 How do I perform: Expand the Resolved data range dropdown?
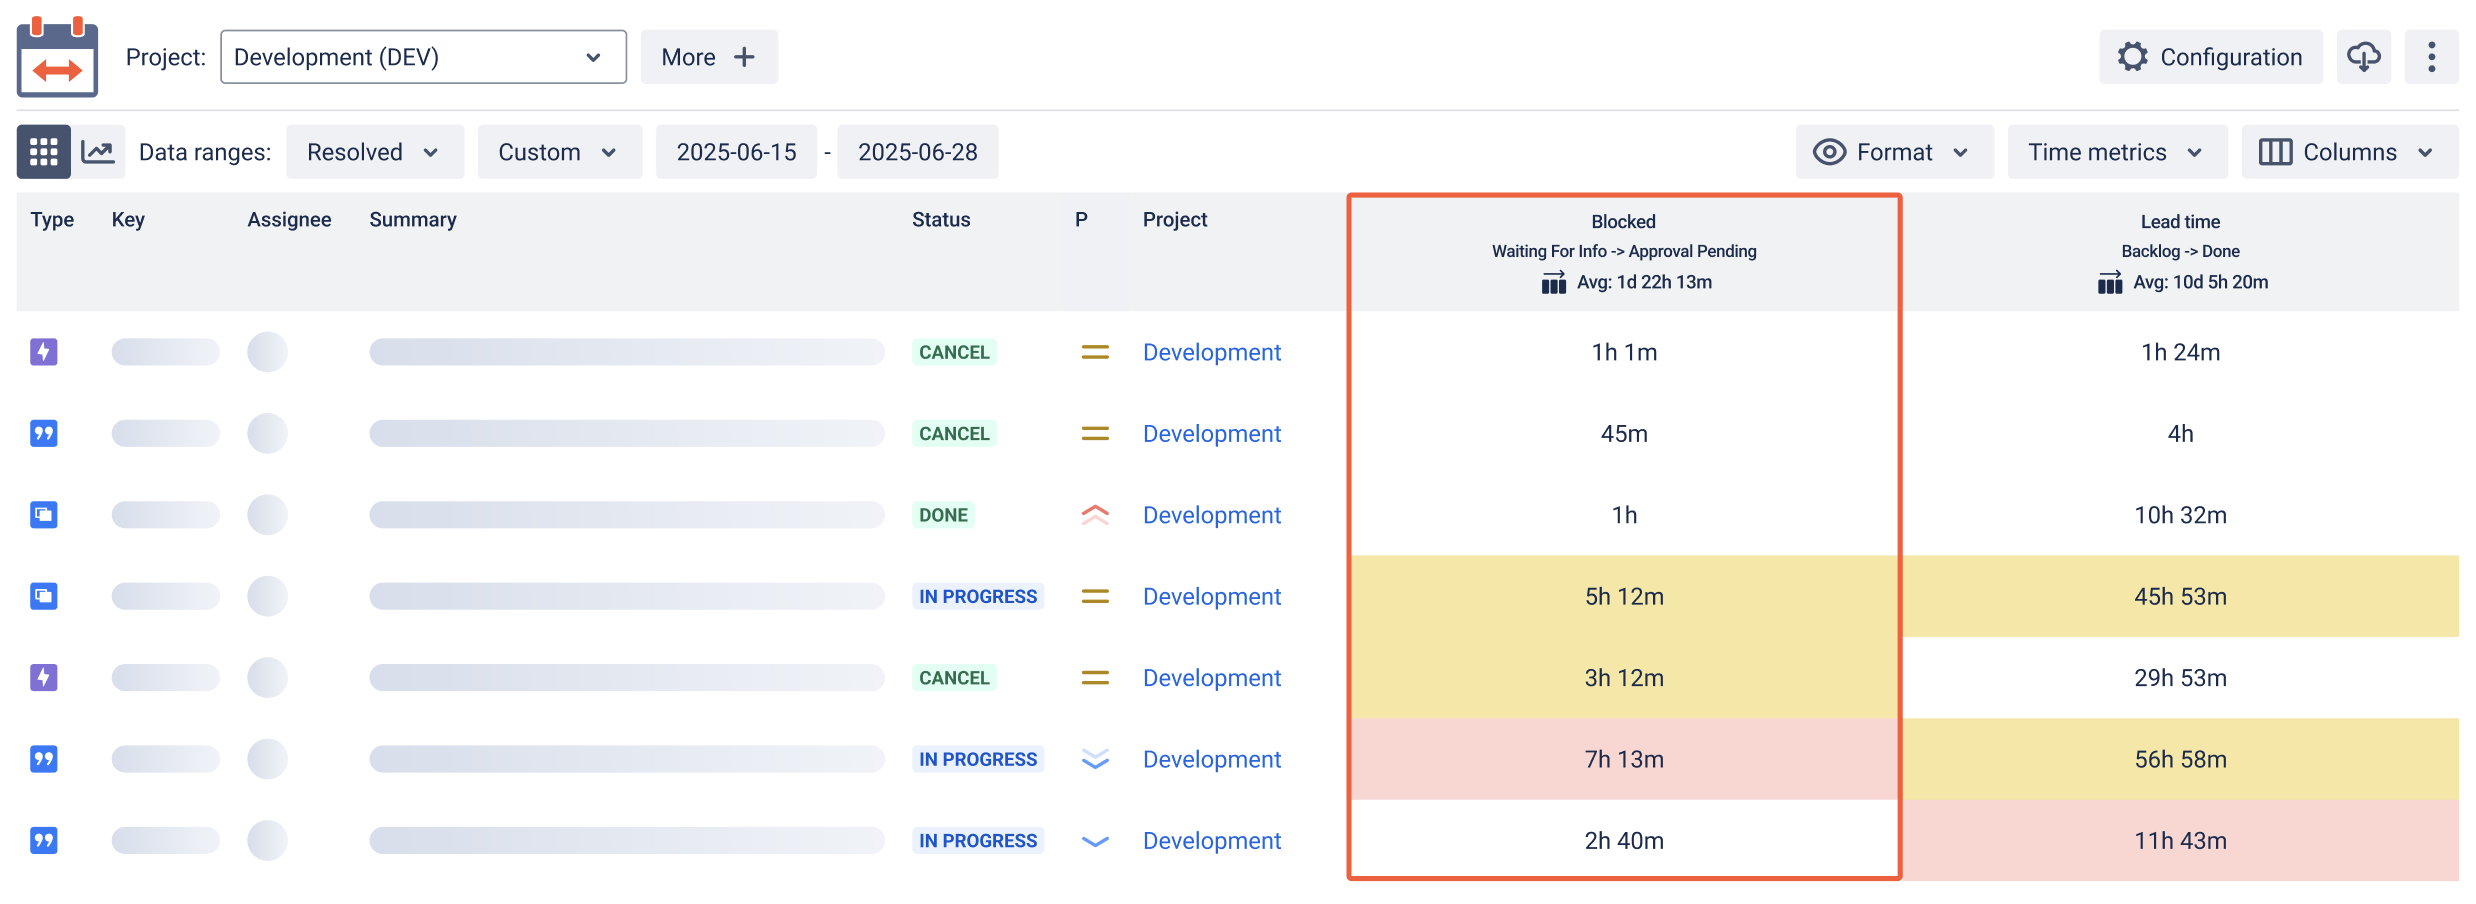point(375,152)
